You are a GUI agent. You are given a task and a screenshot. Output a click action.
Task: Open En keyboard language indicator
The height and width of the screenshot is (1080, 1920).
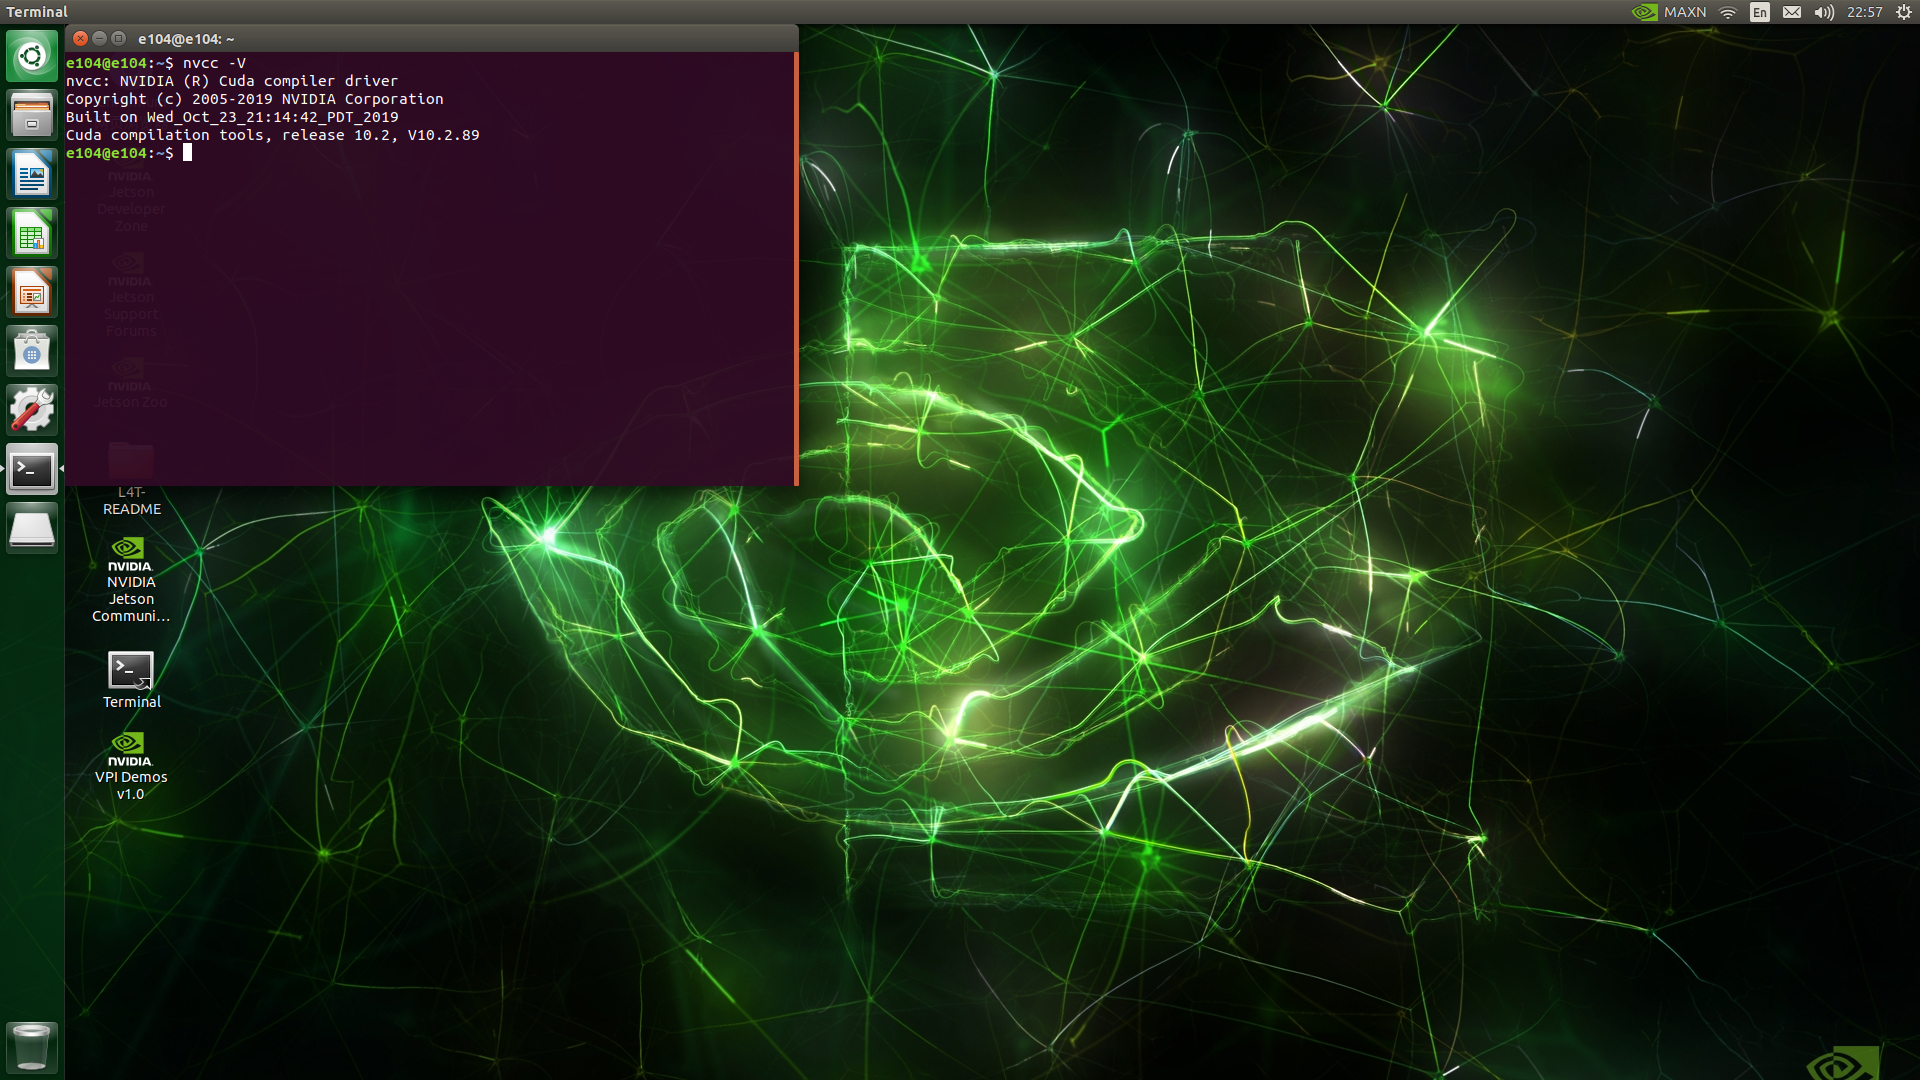pyautogui.click(x=1760, y=12)
